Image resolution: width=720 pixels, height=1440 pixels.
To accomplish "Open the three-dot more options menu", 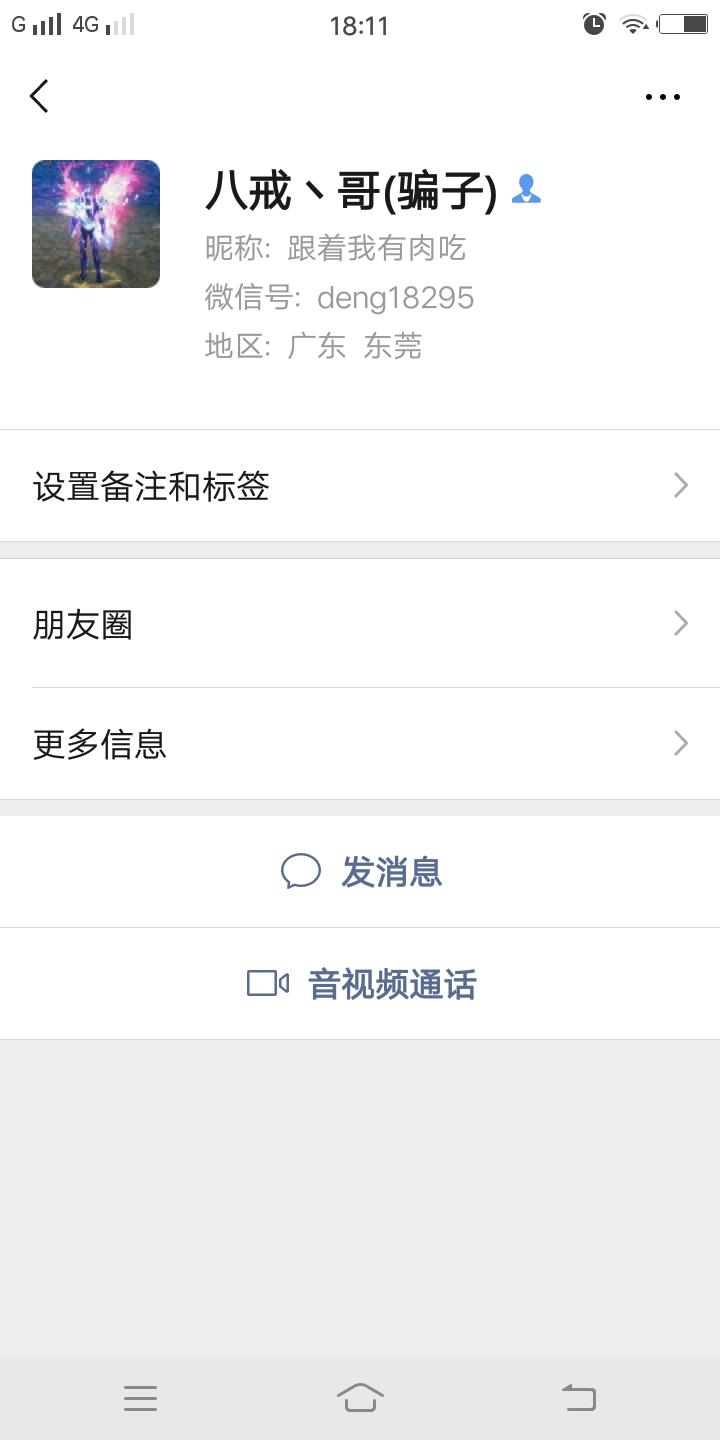I will coord(662,97).
